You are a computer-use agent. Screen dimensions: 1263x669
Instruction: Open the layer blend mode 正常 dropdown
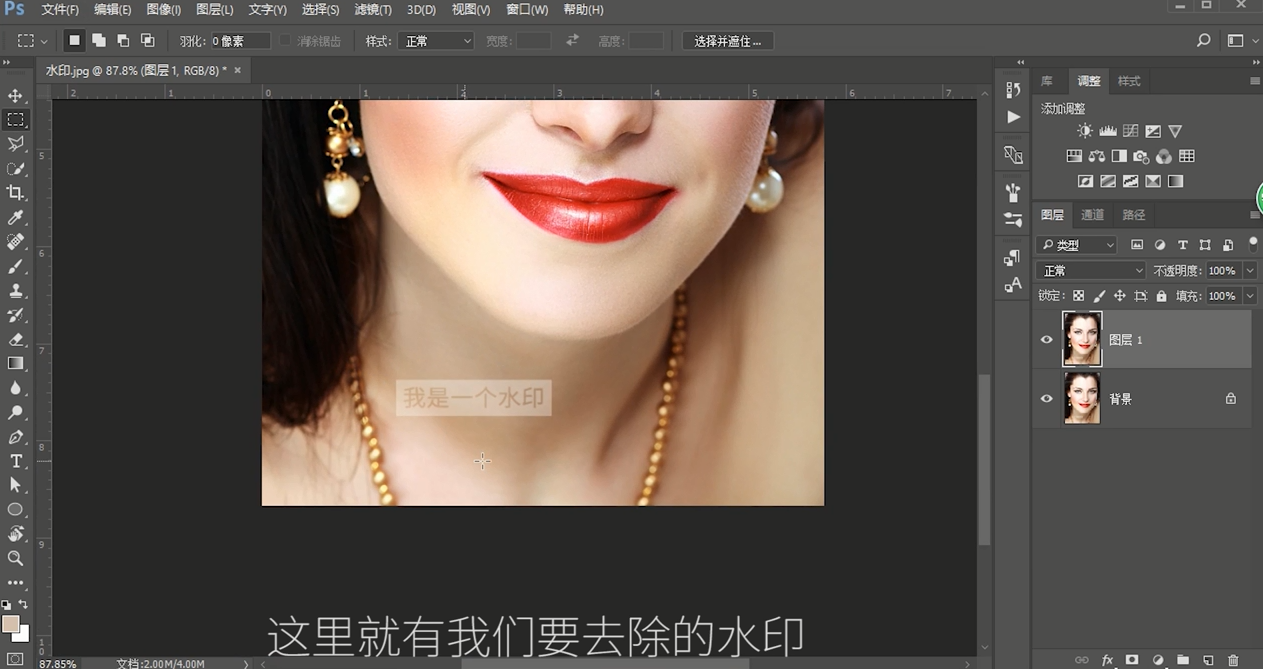coord(1090,271)
